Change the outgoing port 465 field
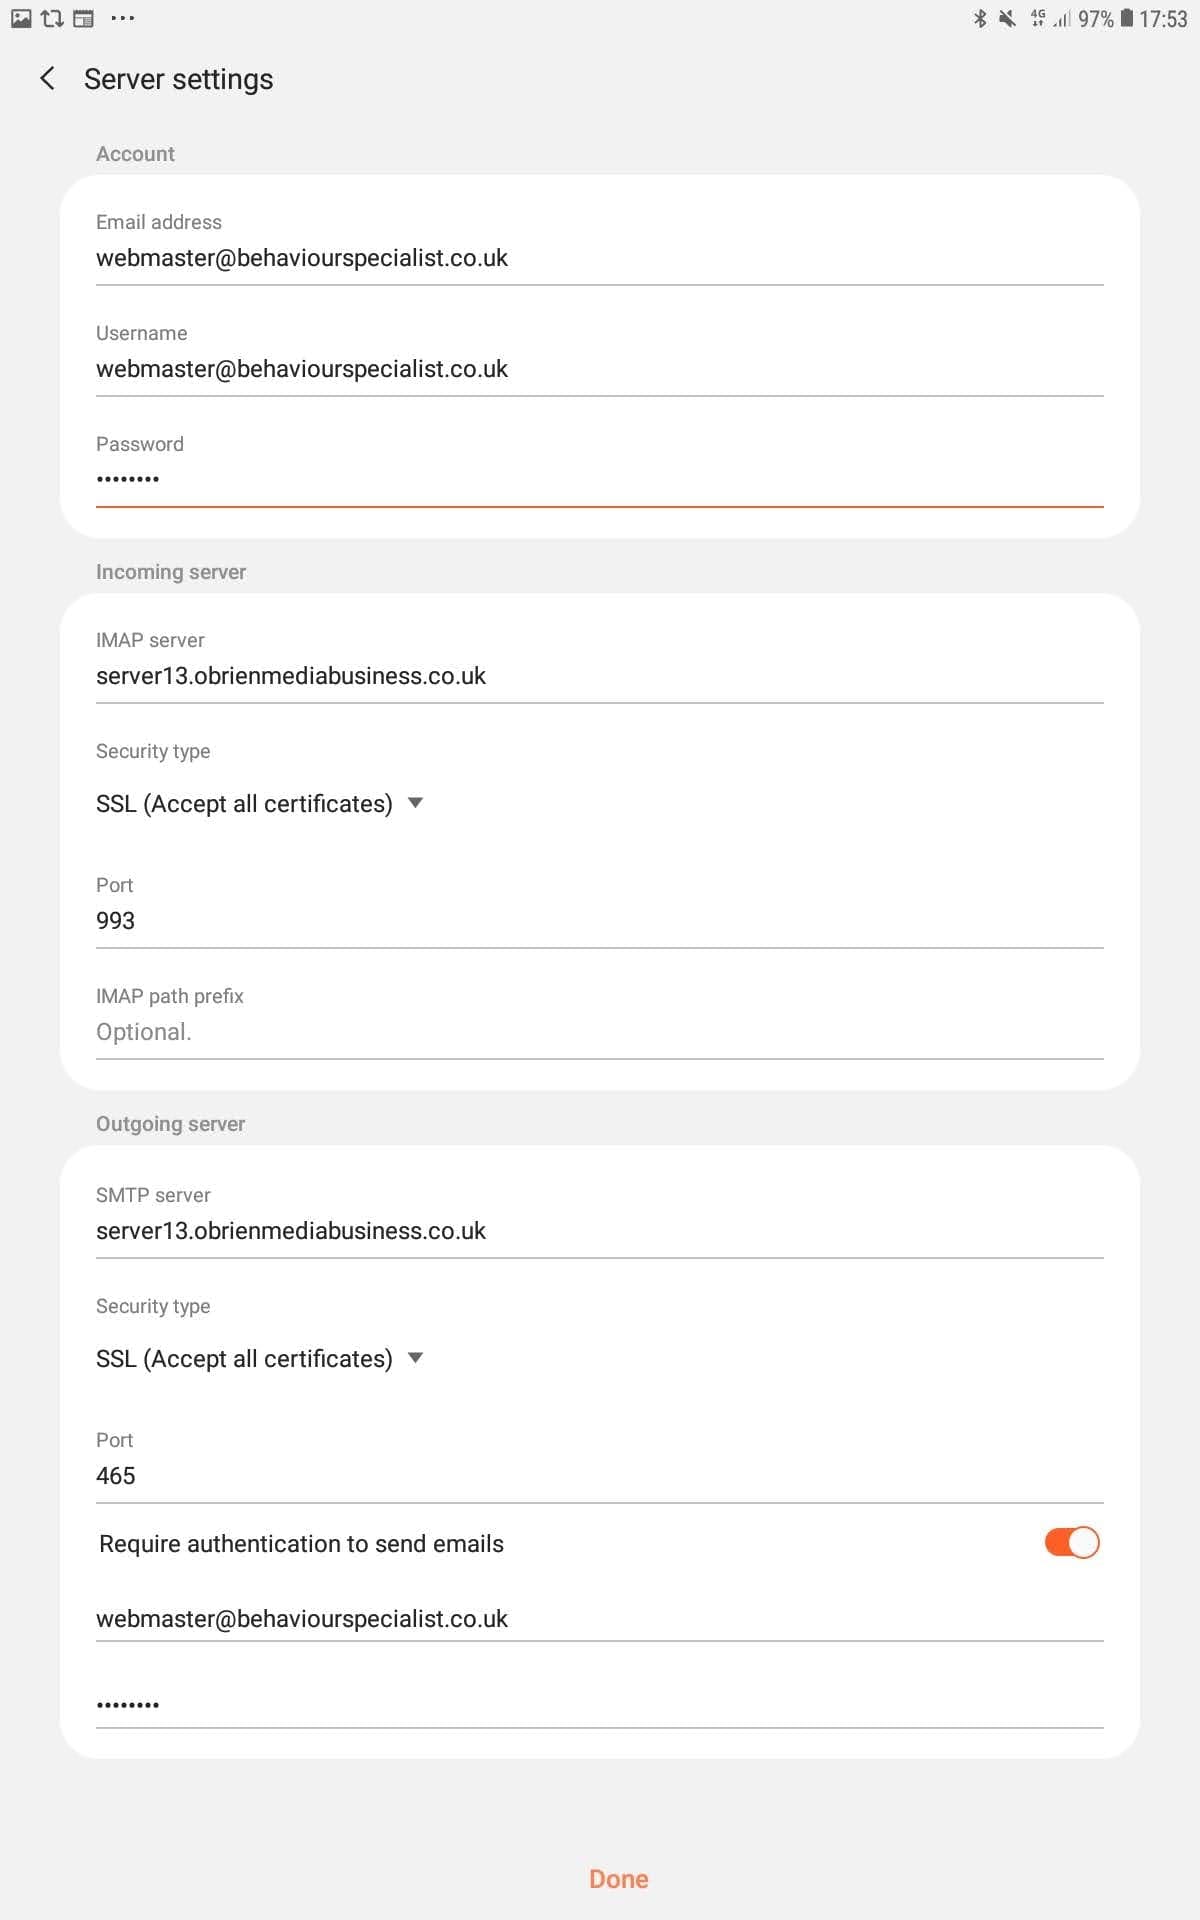1200x1920 pixels. (600, 1476)
